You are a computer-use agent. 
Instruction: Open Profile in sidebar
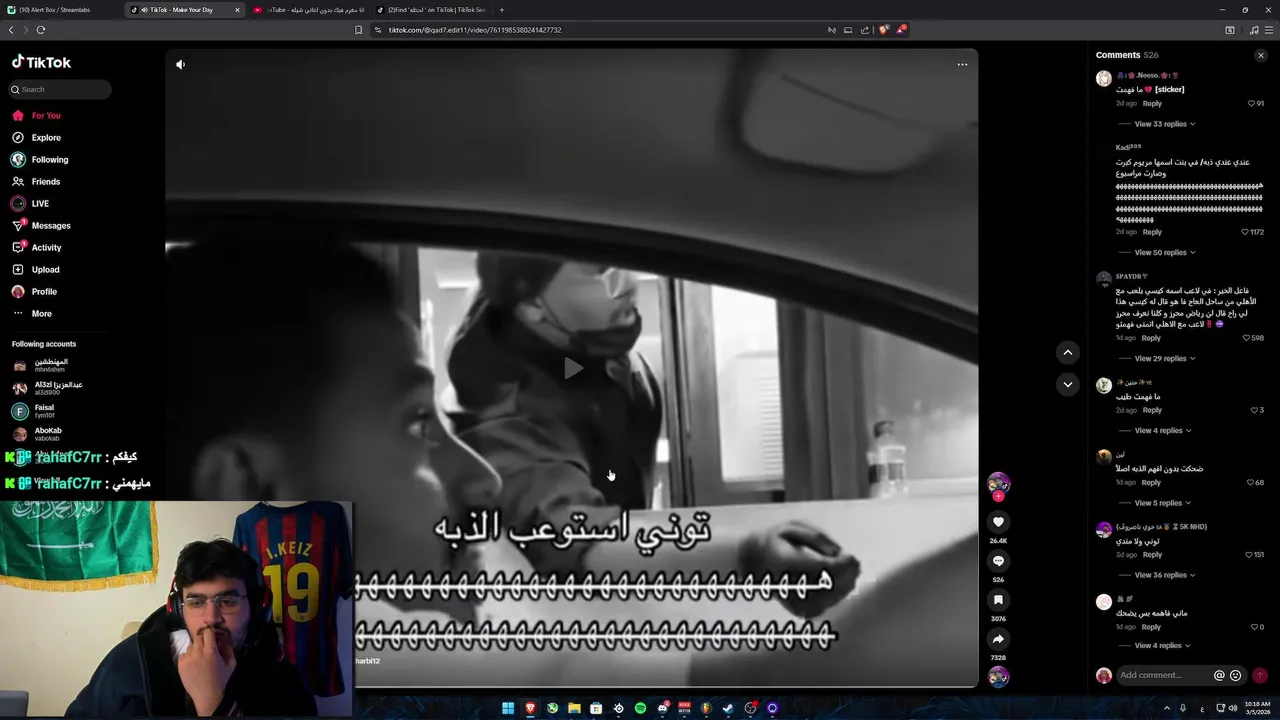[x=35, y=292]
